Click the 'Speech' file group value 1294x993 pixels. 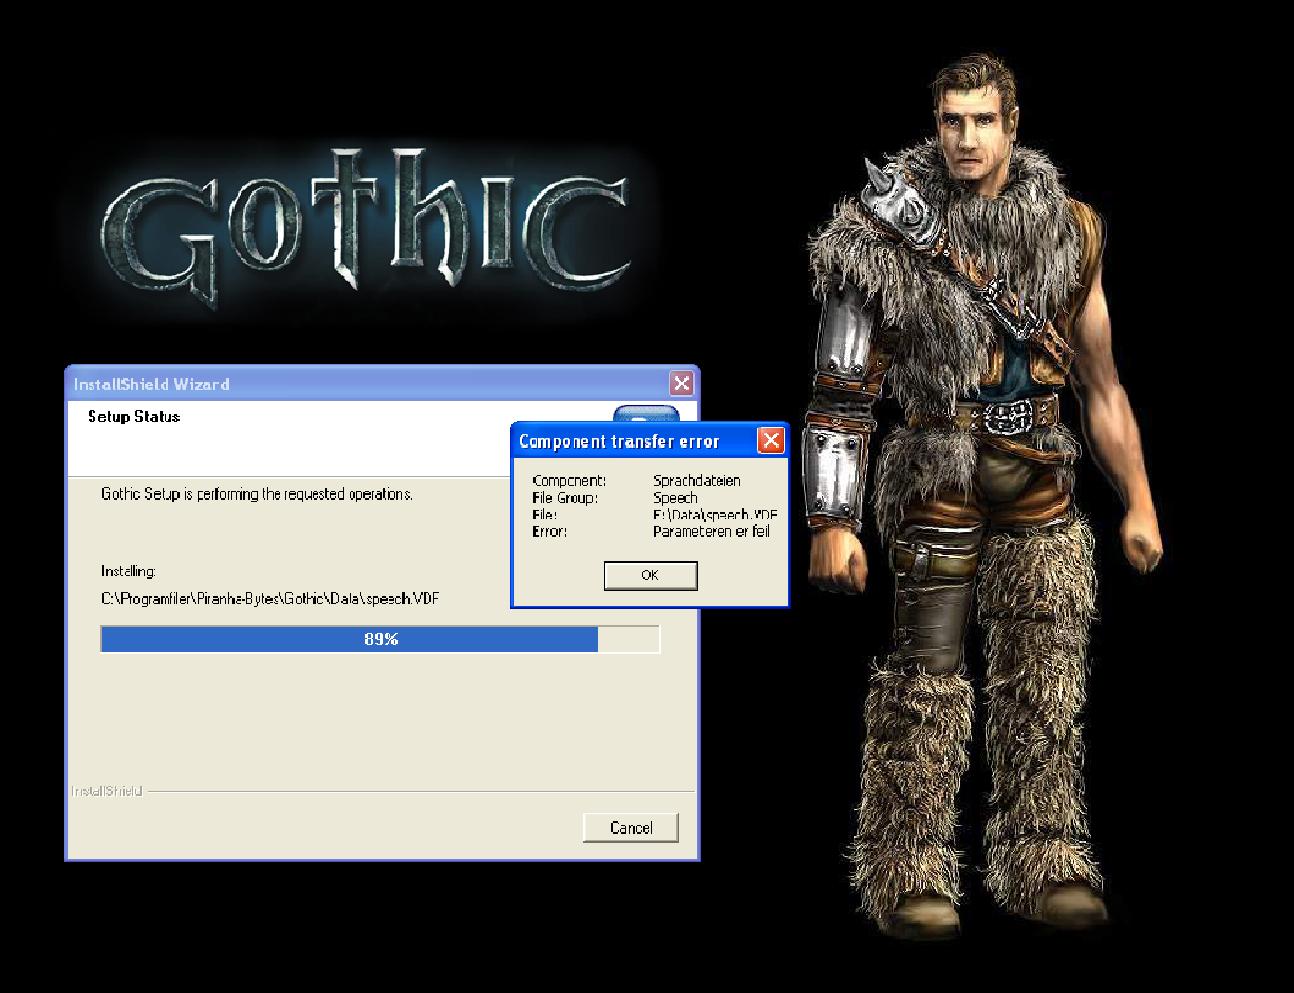click(x=675, y=498)
